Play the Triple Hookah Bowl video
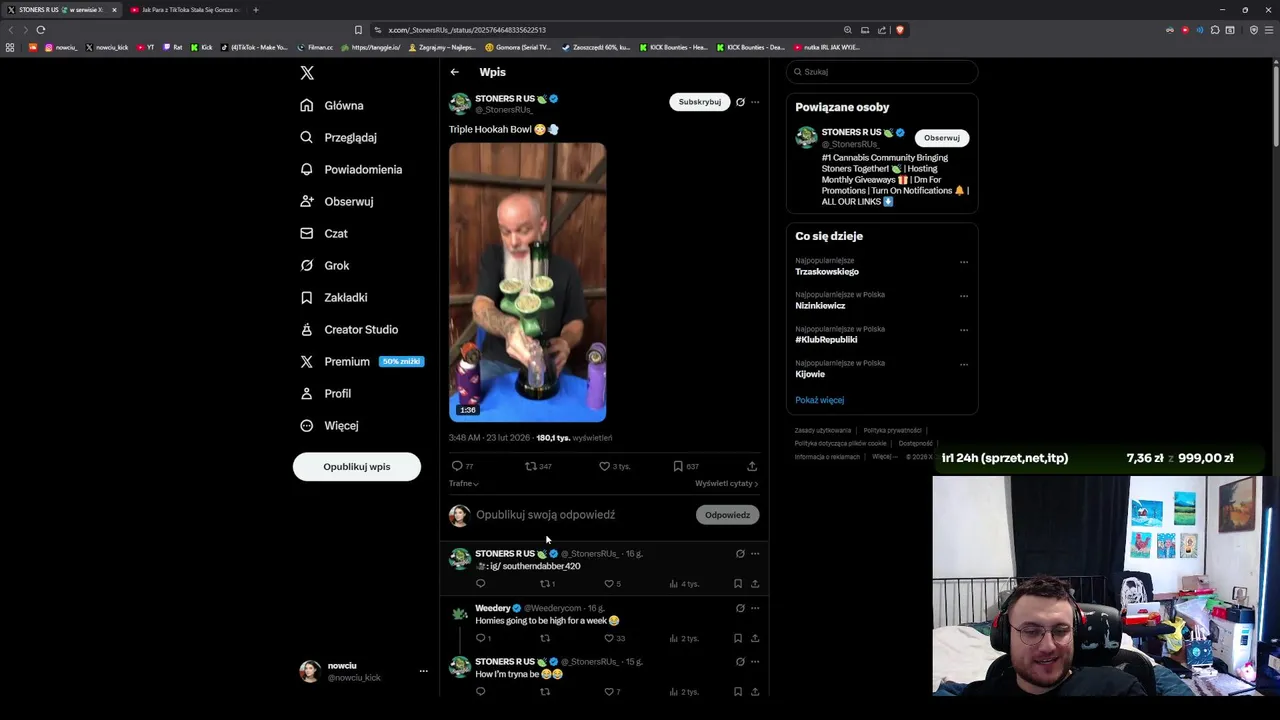This screenshot has width=1280, height=720. [x=527, y=282]
